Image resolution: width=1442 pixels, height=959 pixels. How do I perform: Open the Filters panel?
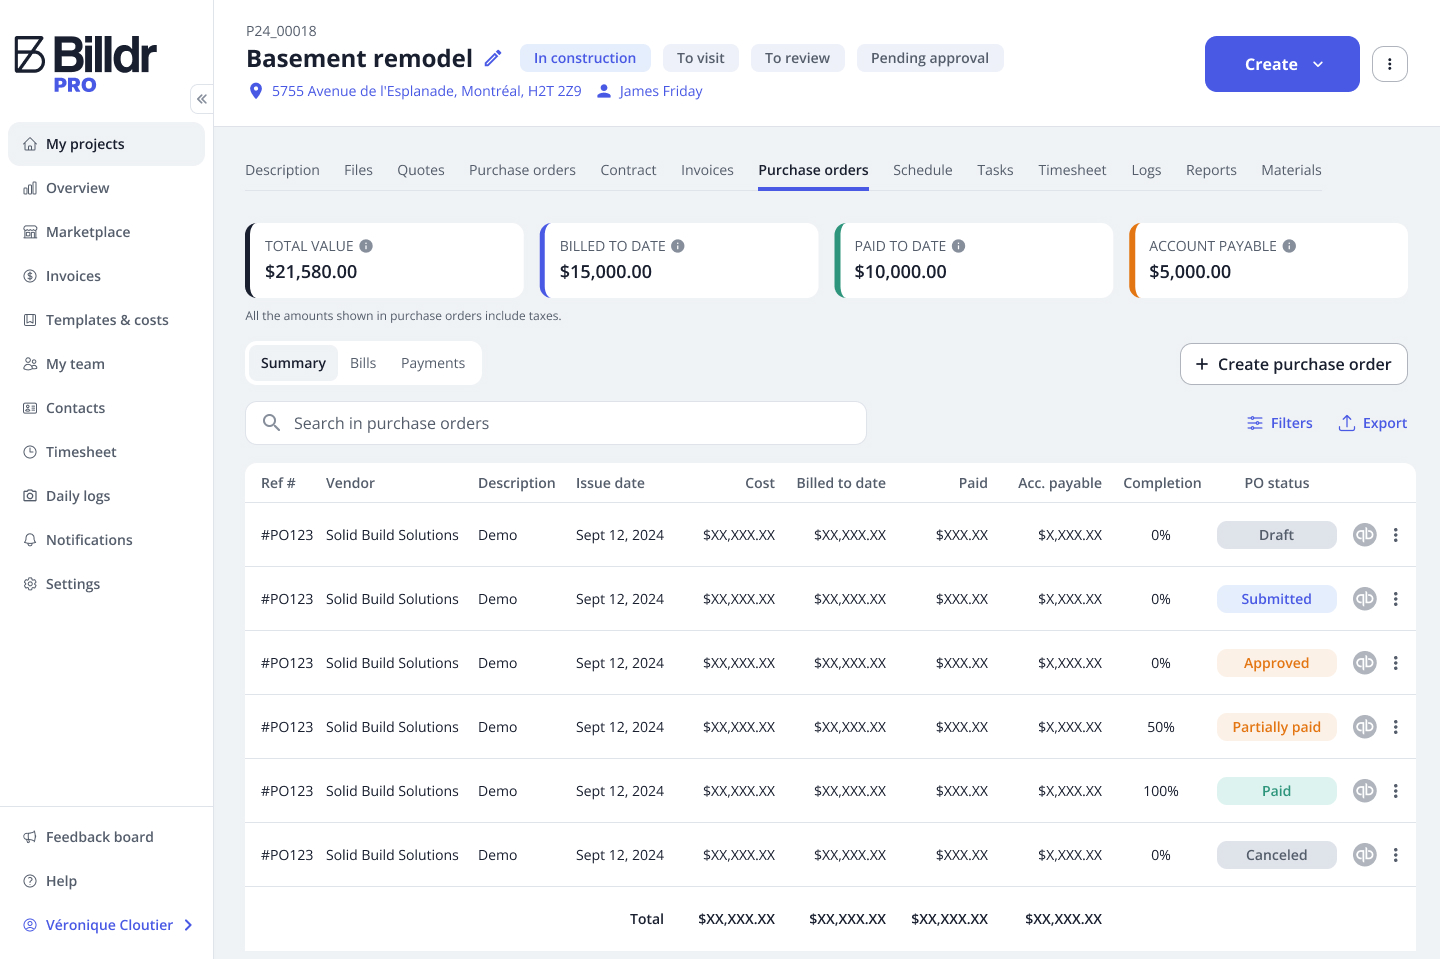click(x=1280, y=423)
